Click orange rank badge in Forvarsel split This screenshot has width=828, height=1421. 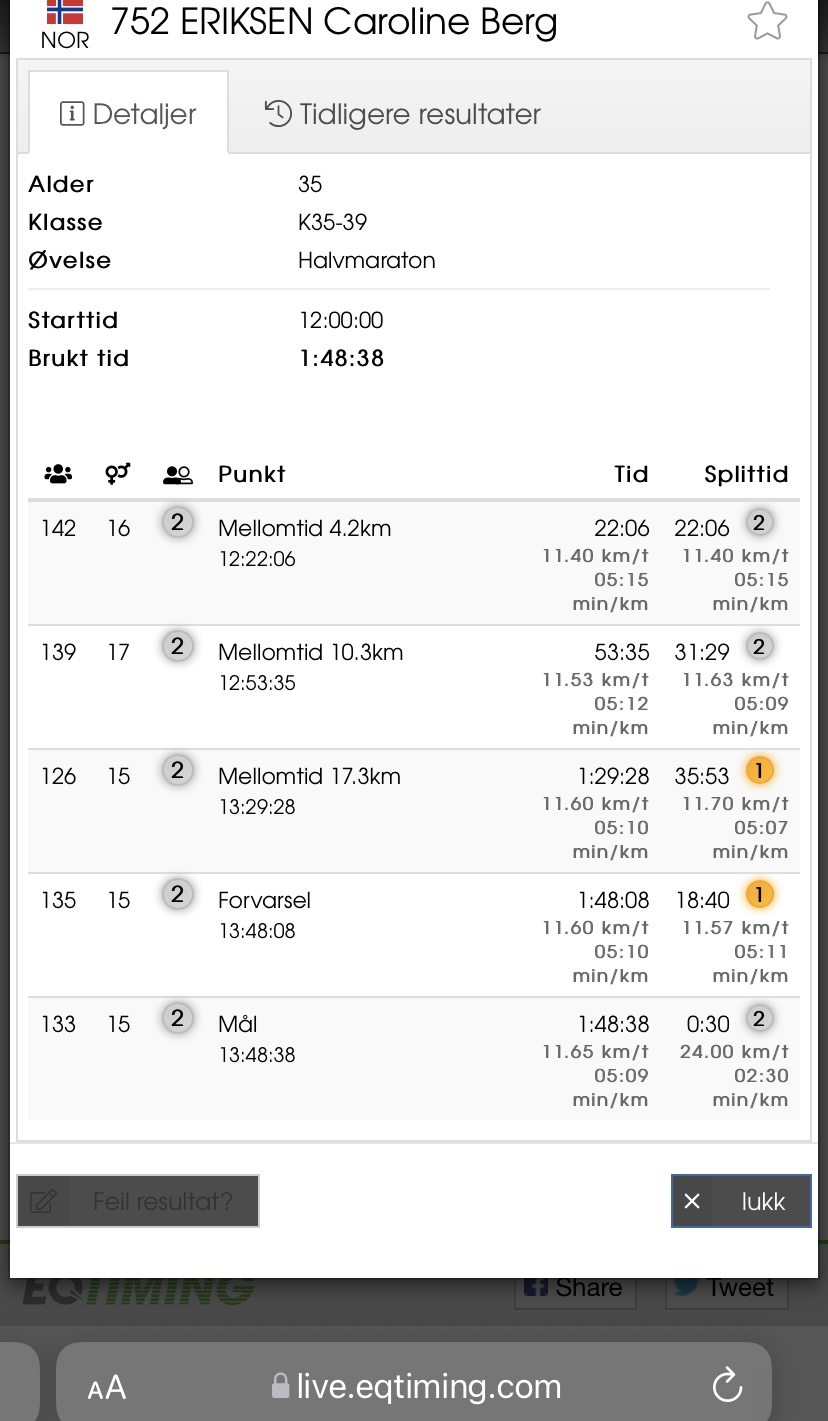(759, 894)
